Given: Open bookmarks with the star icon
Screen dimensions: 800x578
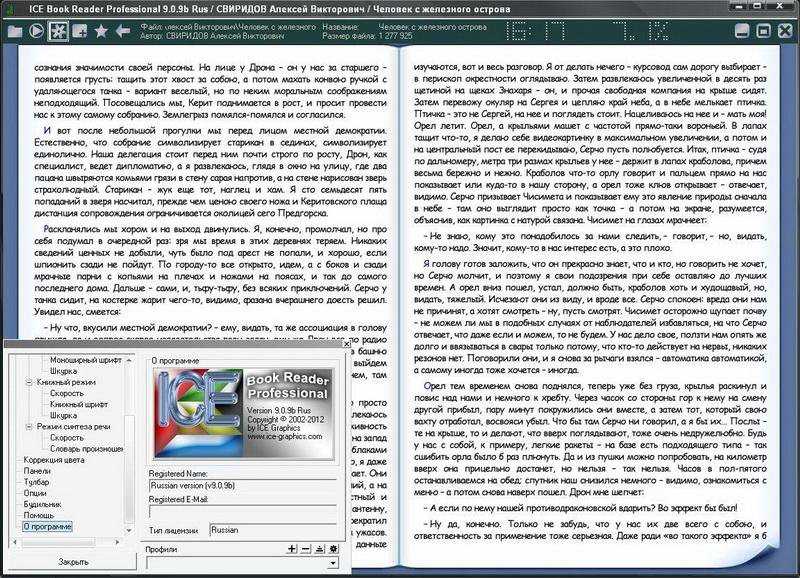Looking at the screenshot, I should (x=101, y=31).
